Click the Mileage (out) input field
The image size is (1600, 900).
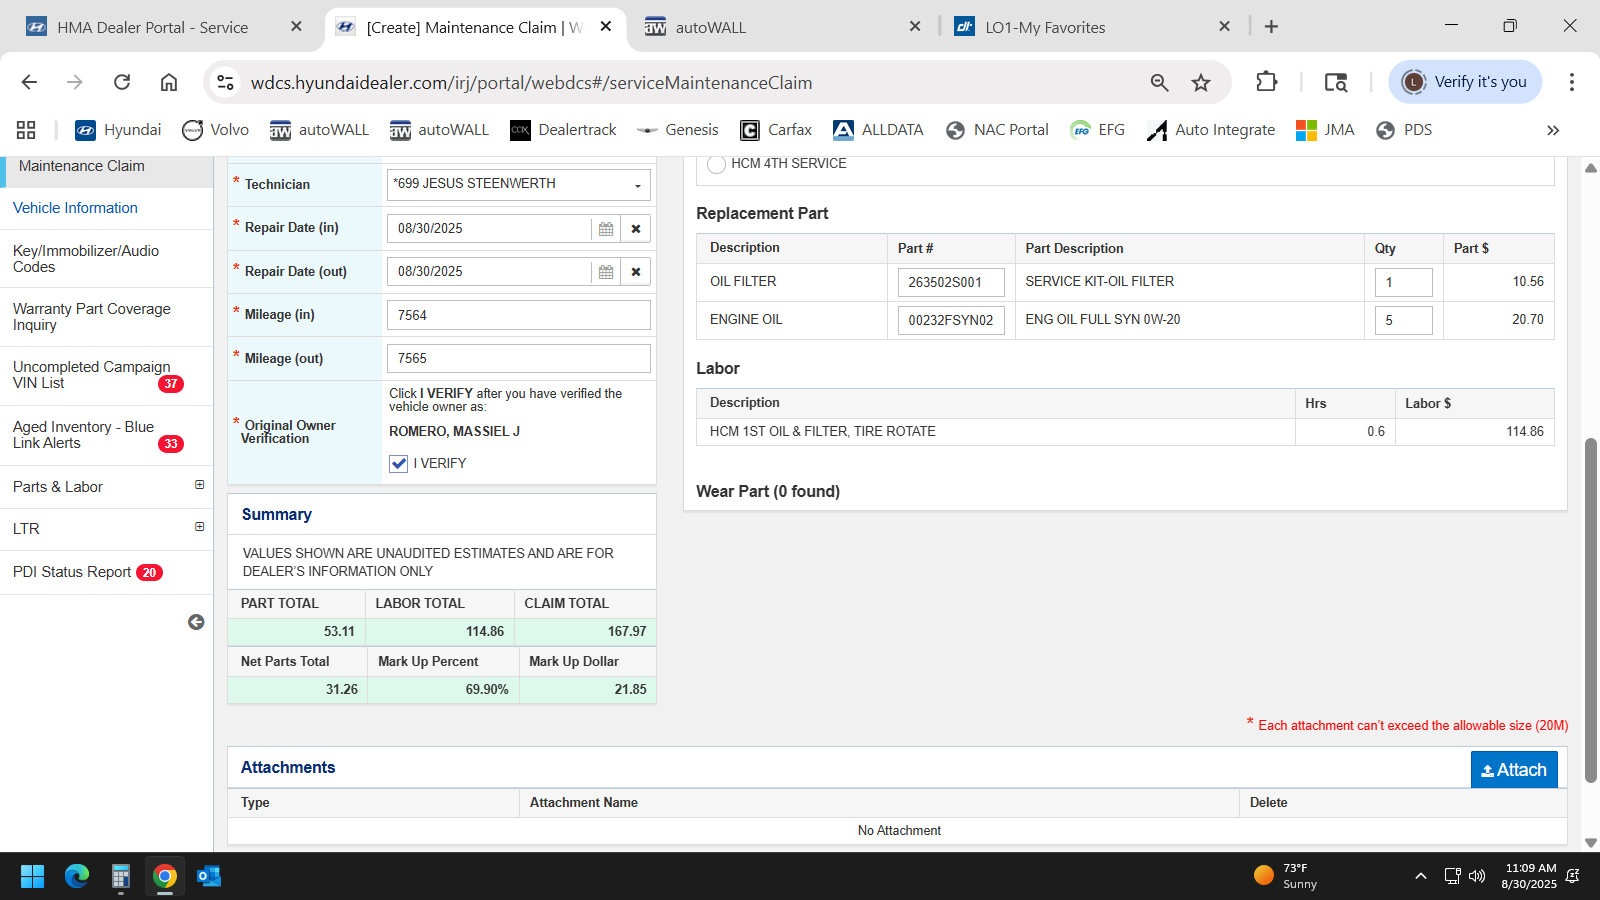(518, 359)
